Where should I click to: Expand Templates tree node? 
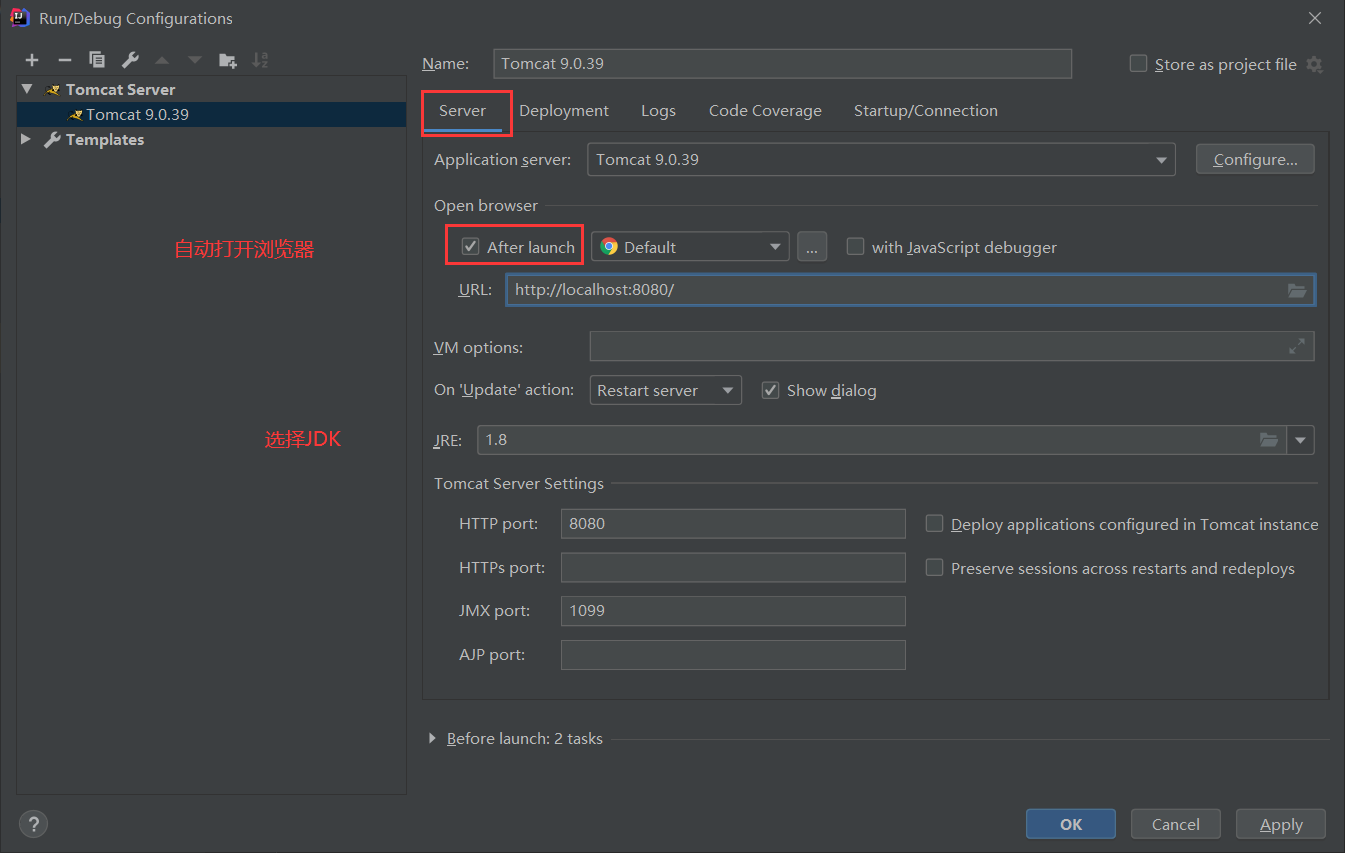(x=27, y=139)
